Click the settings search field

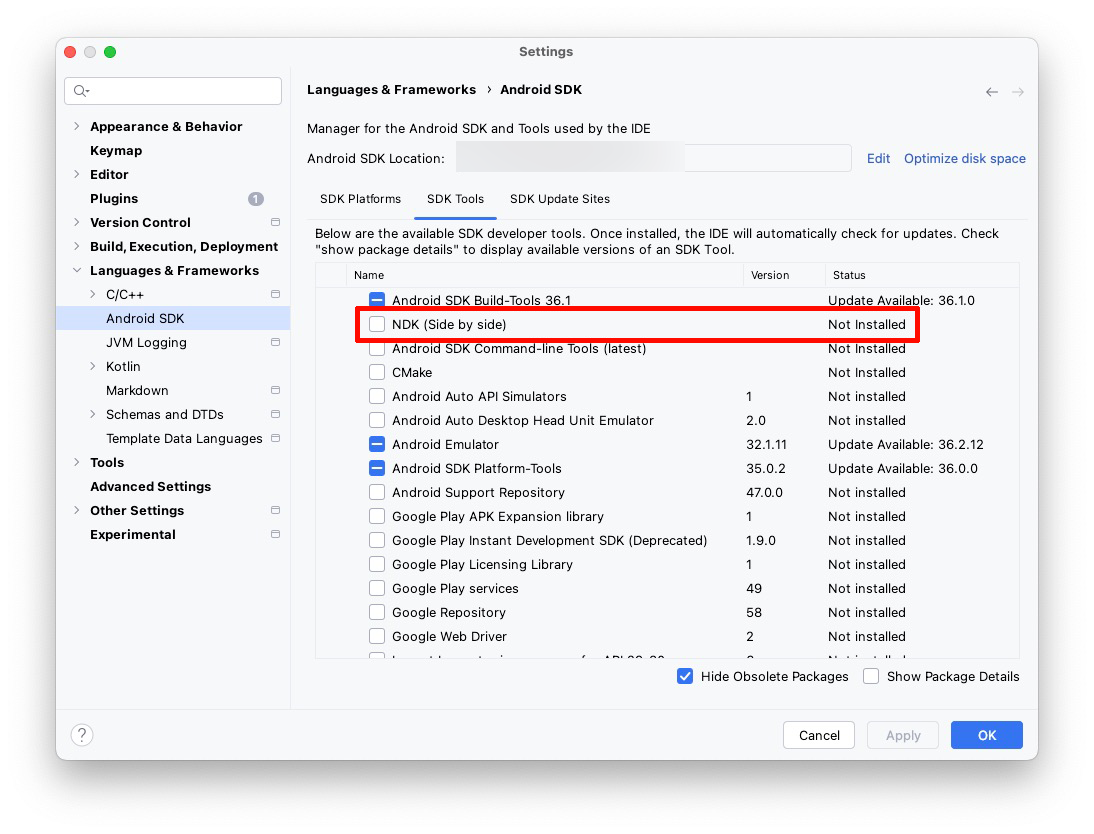[x=173, y=91]
